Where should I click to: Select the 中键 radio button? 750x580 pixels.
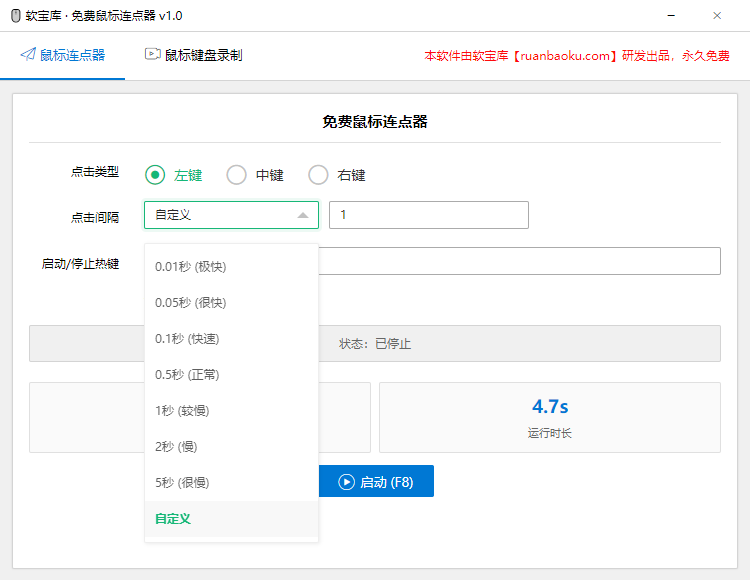click(x=236, y=175)
